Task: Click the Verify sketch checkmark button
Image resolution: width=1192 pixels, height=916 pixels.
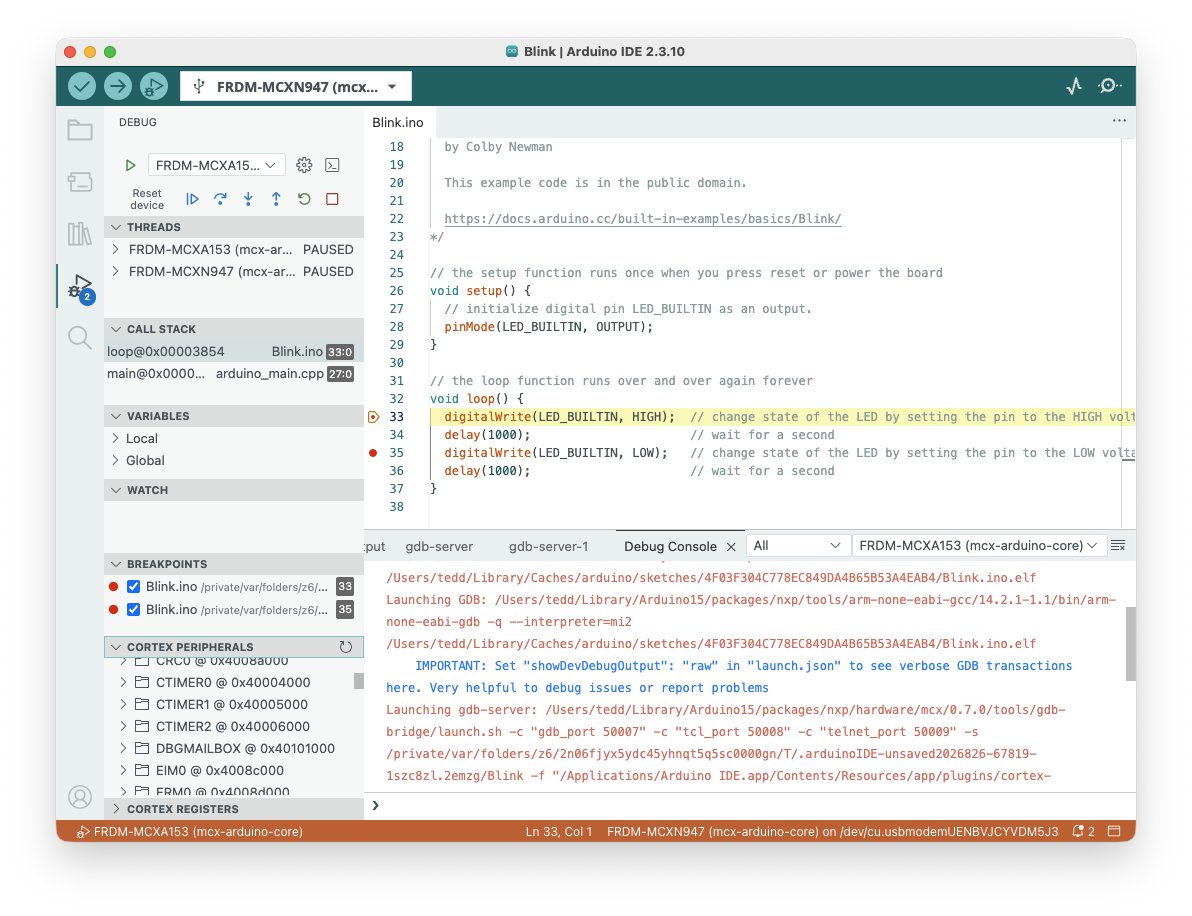Action: click(x=82, y=86)
